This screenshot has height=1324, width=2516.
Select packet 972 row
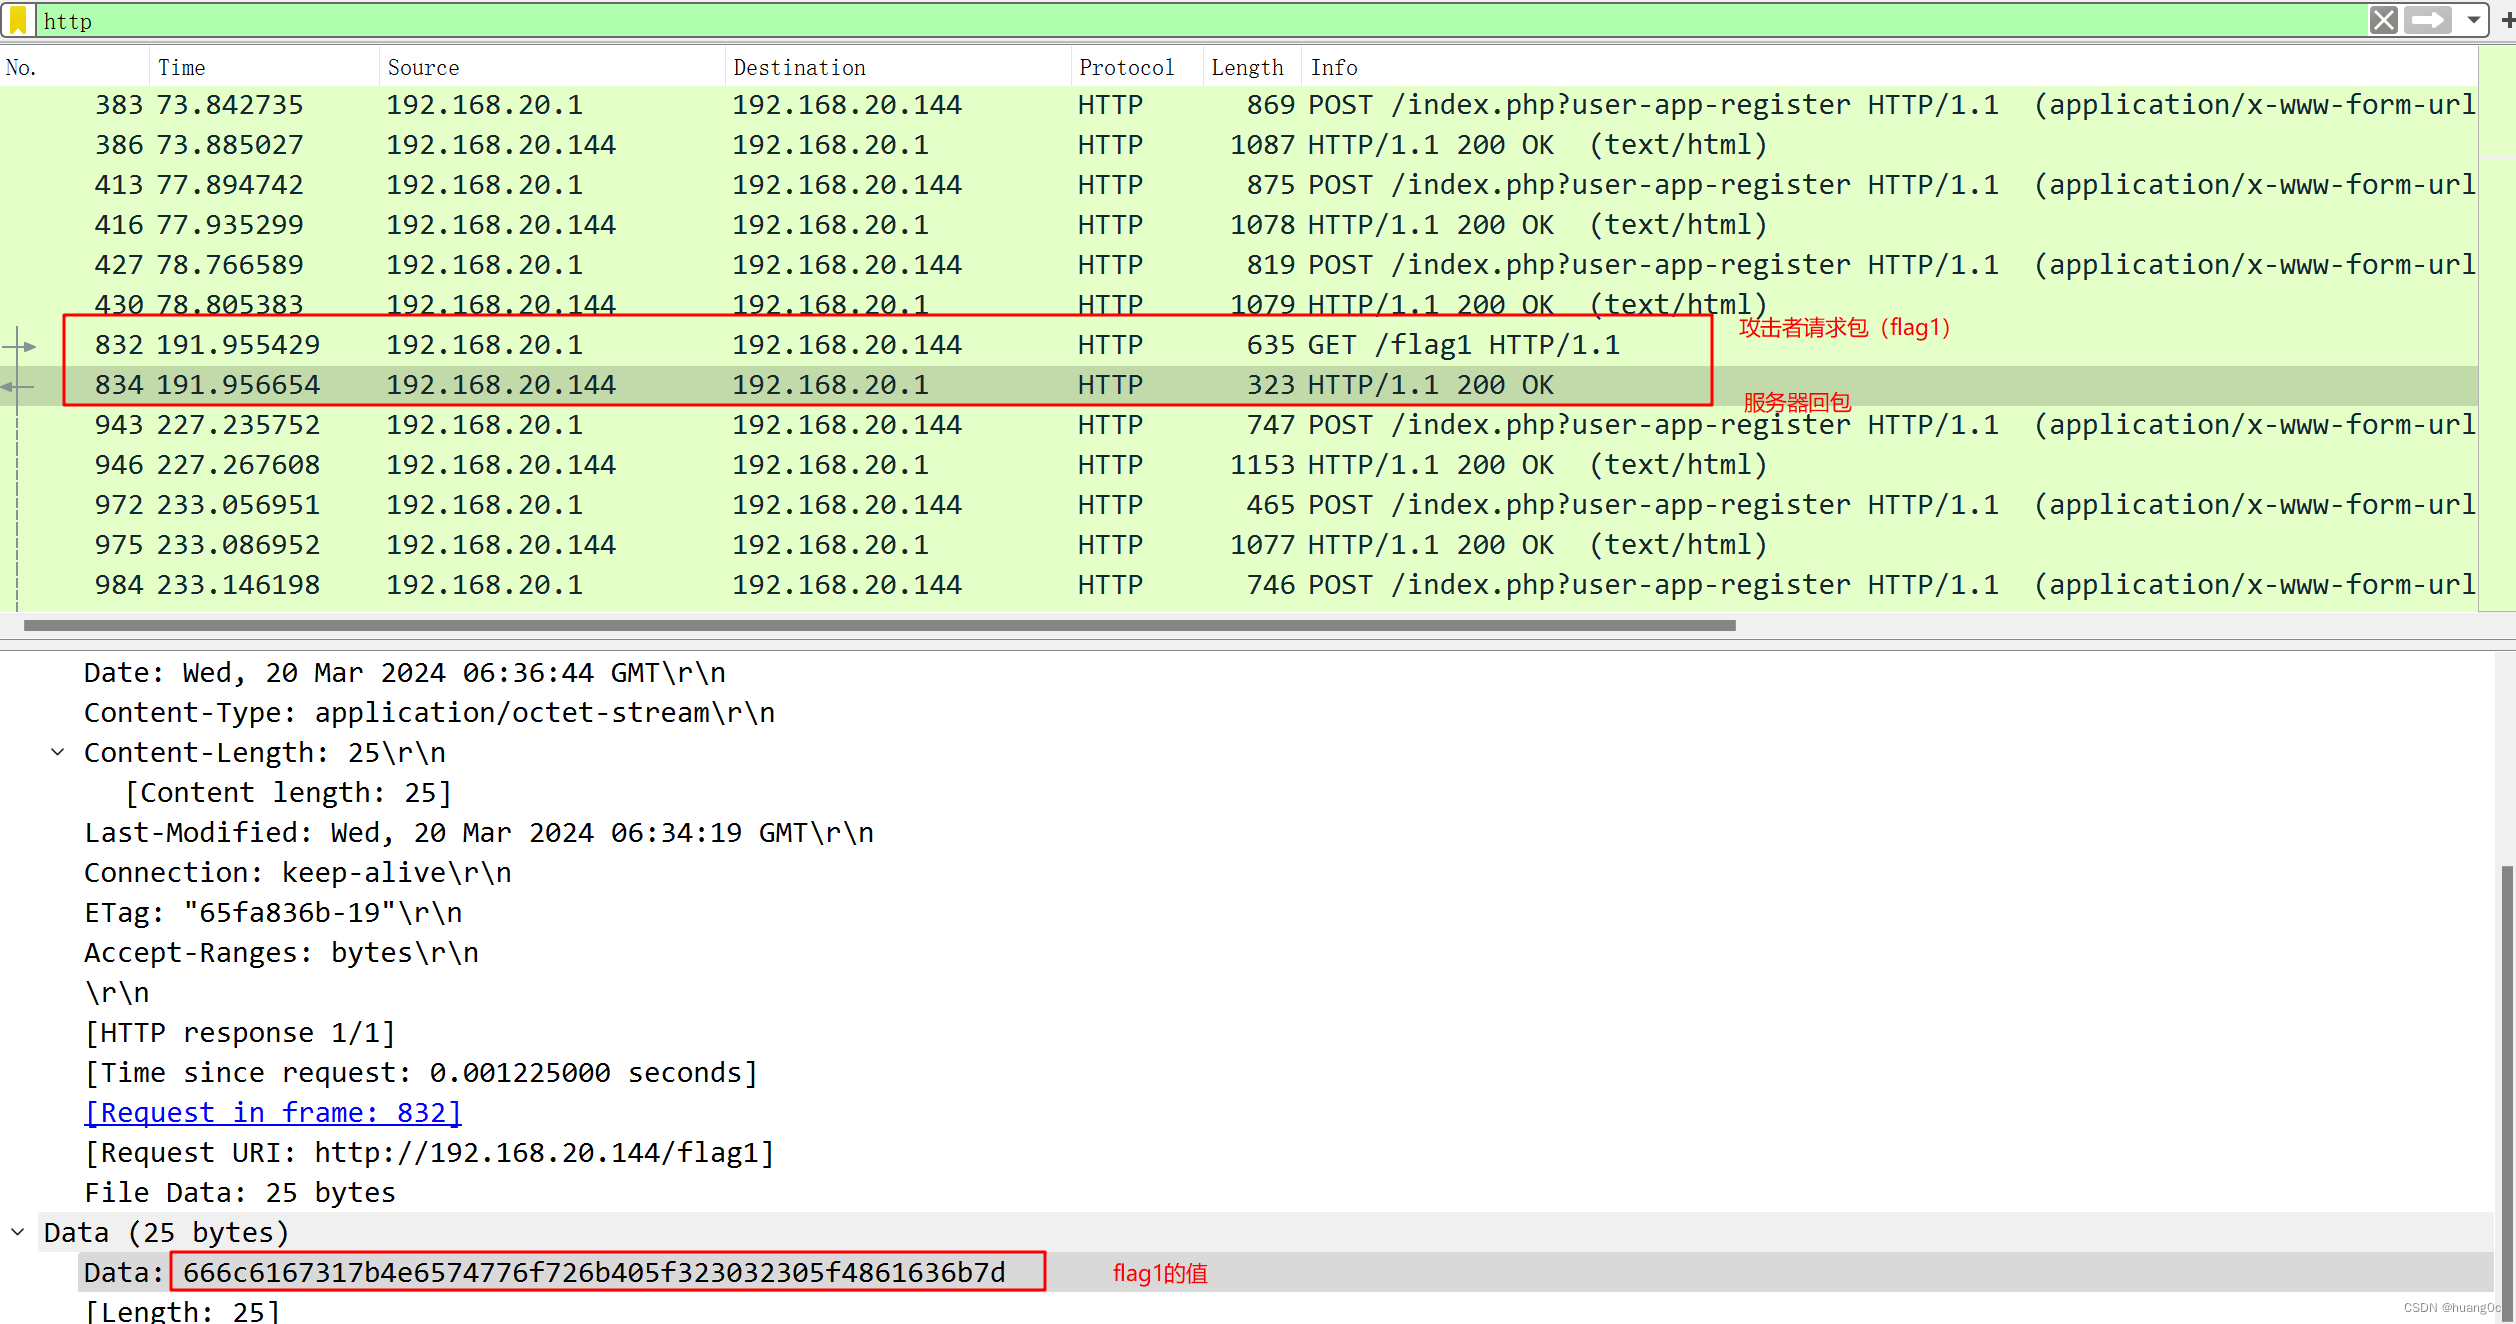pos(1239,505)
